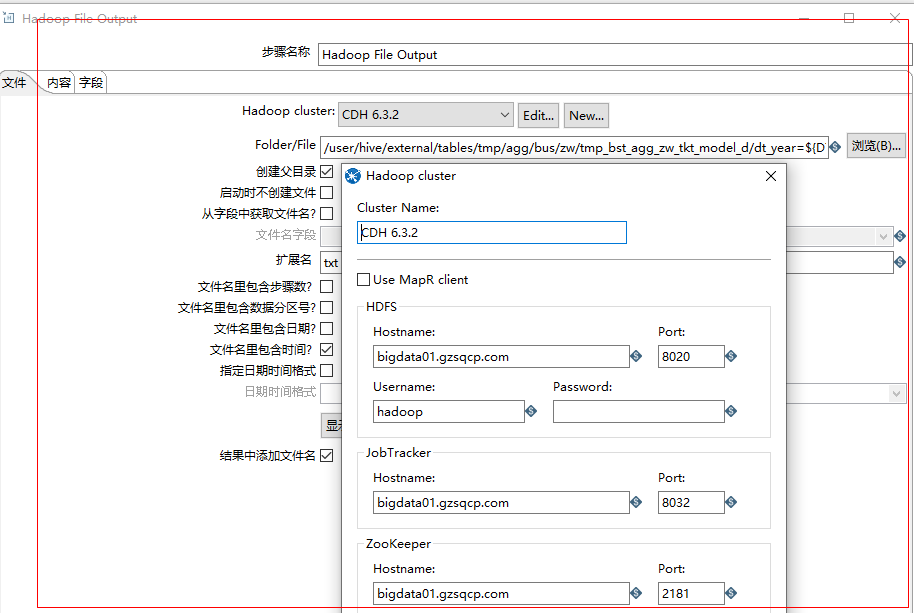Toggle 结果中添加文件名 checkbox
This screenshot has width=914, height=613.
pyautogui.click(x=327, y=456)
